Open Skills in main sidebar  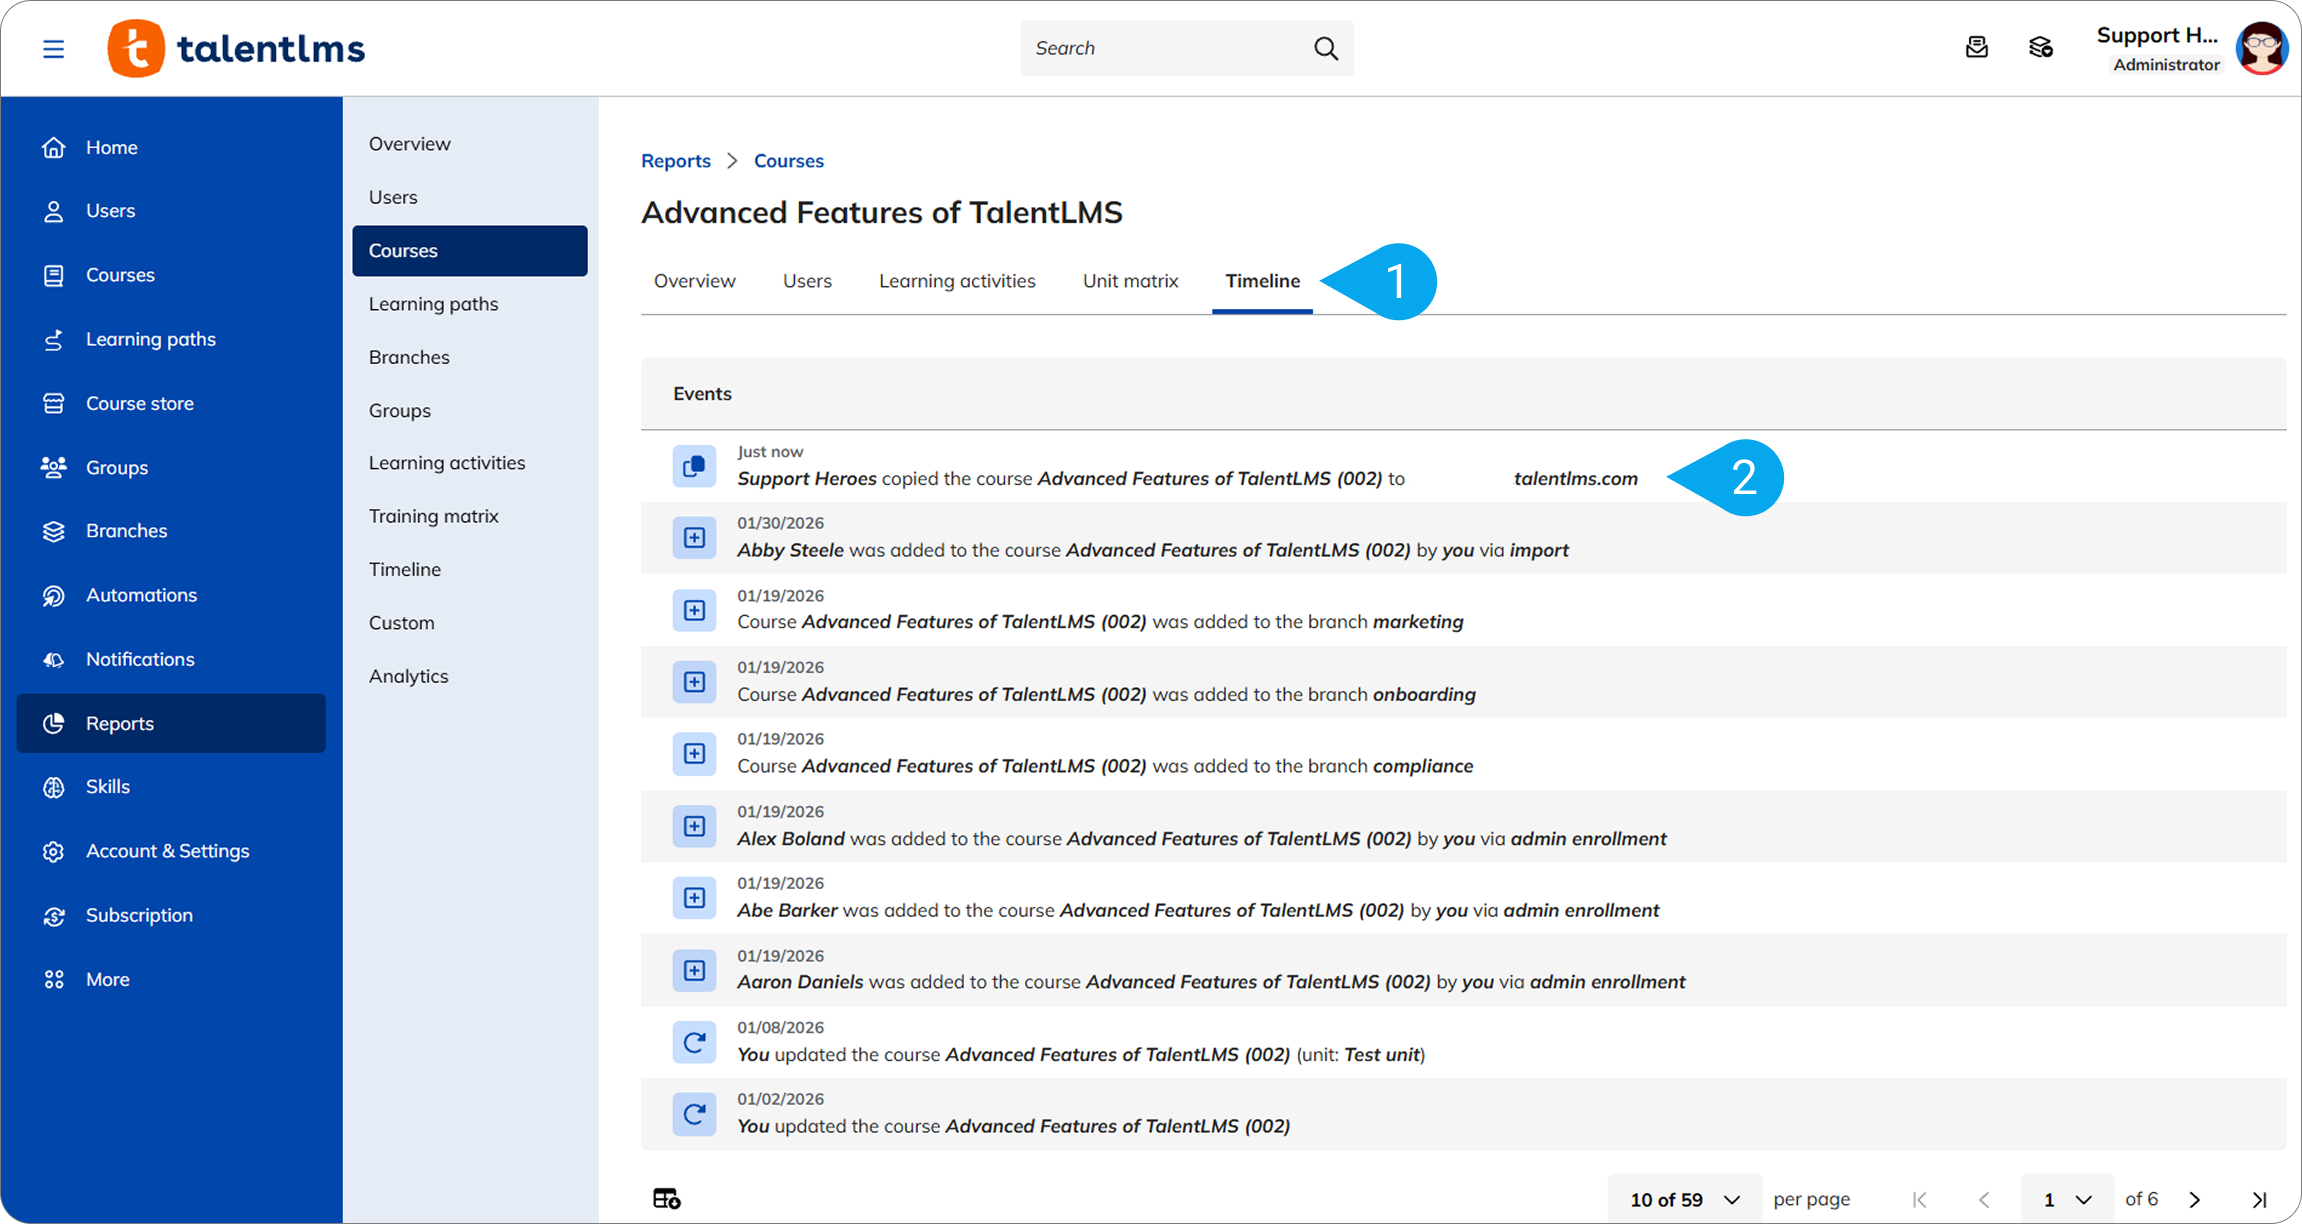pyautogui.click(x=107, y=787)
